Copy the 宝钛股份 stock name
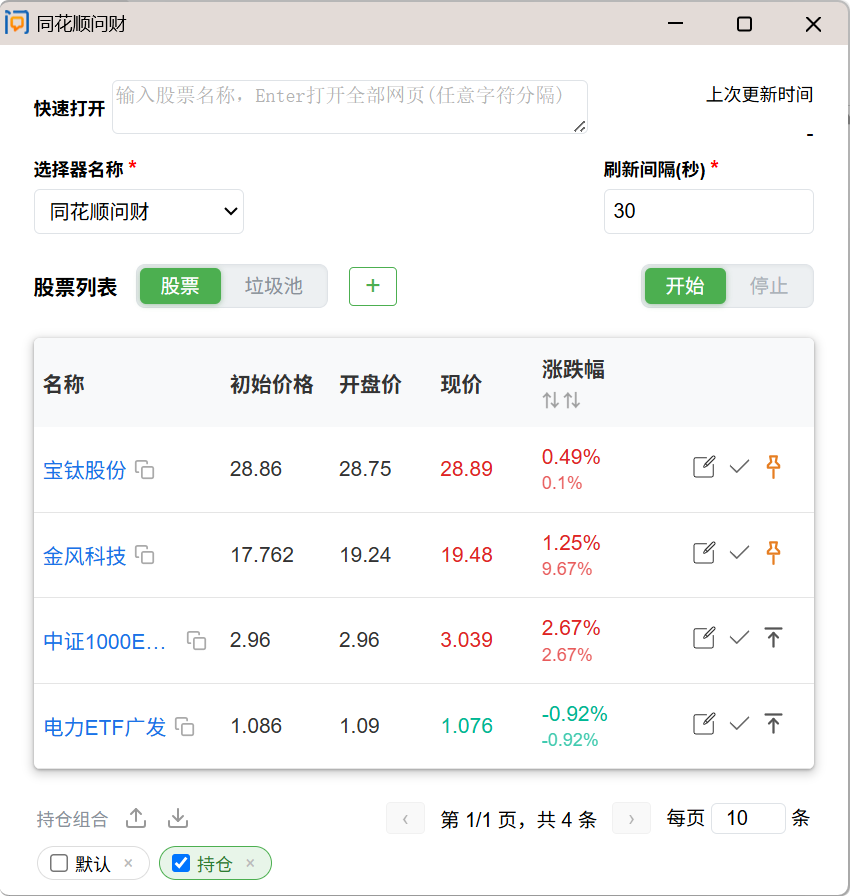The image size is (850, 896). (145, 470)
